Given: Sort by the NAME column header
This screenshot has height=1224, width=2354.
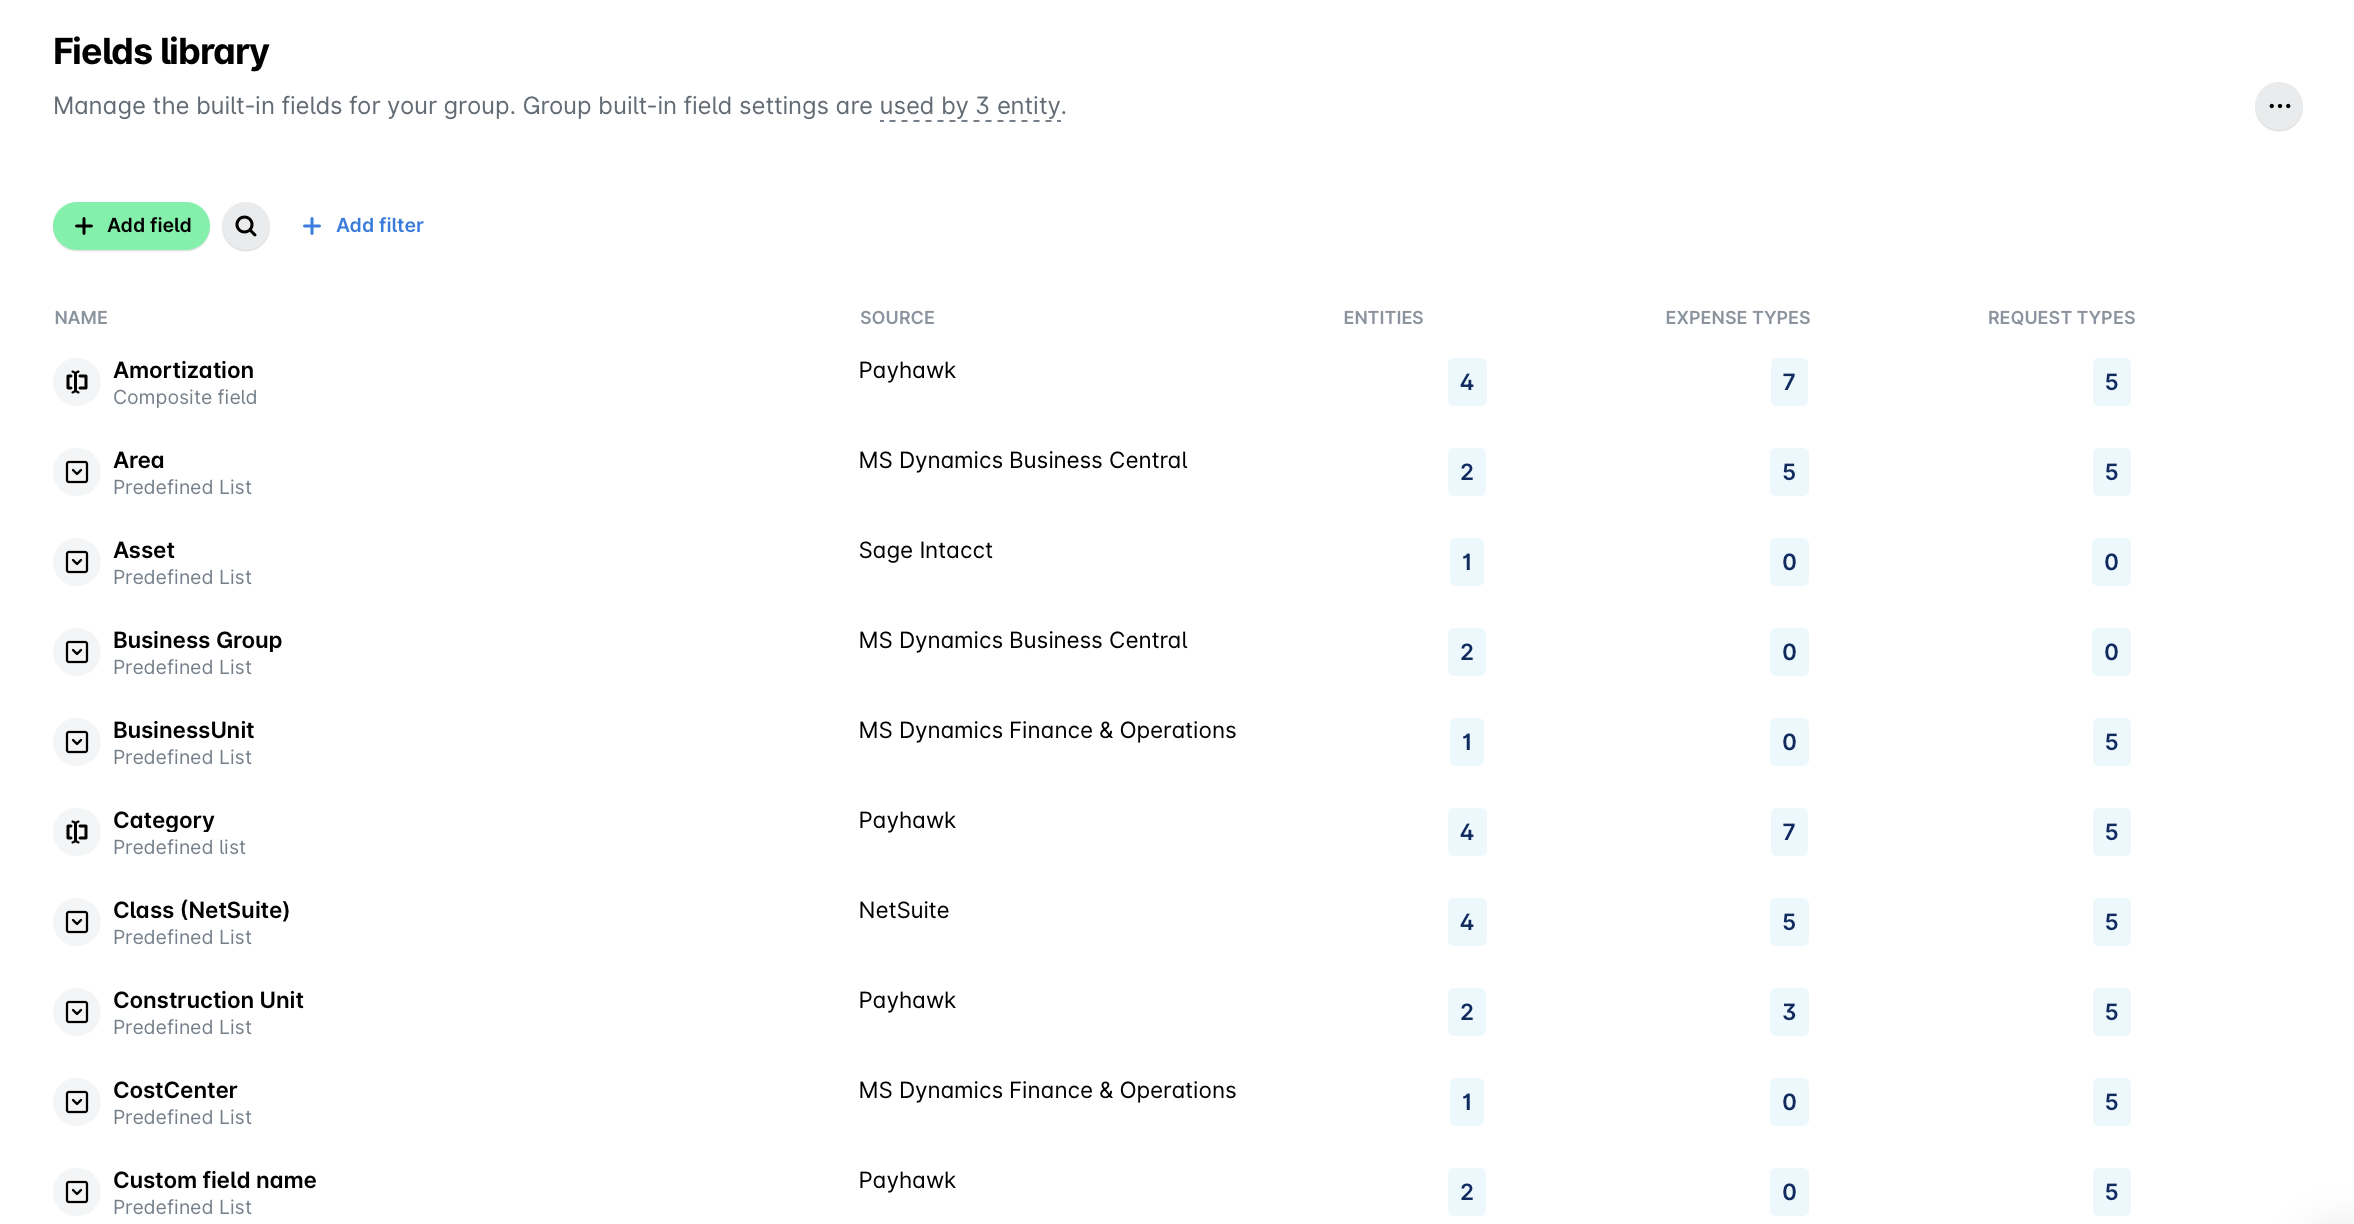Looking at the screenshot, I should click(81, 318).
